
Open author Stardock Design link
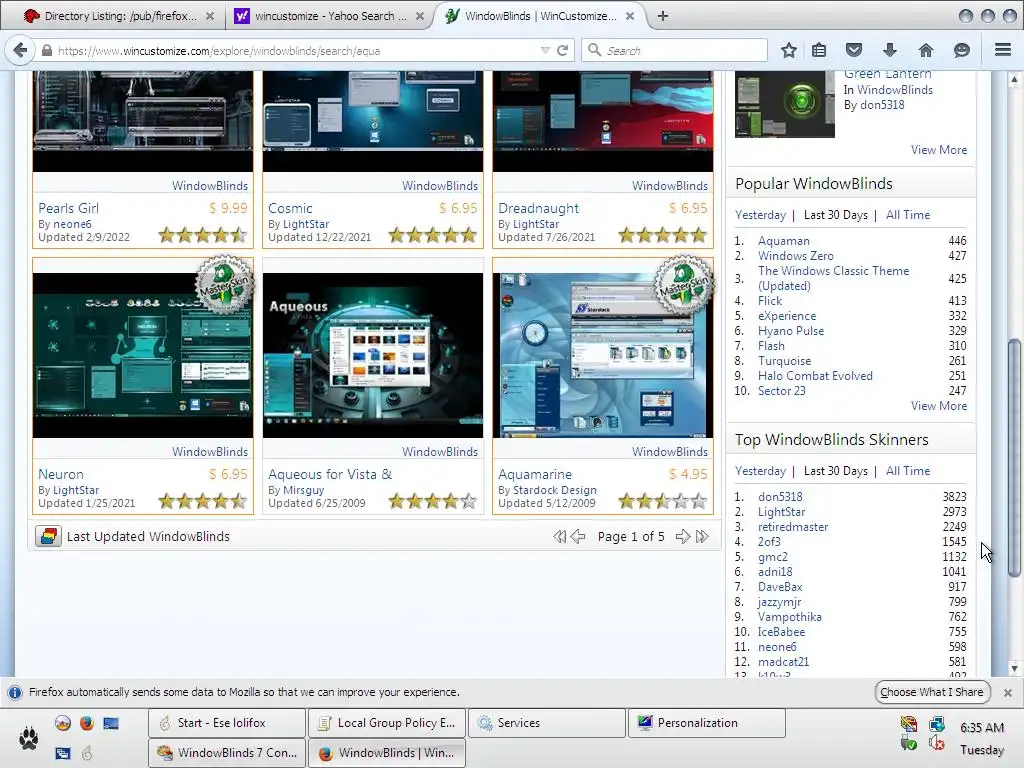pyautogui.click(x=554, y=490)
